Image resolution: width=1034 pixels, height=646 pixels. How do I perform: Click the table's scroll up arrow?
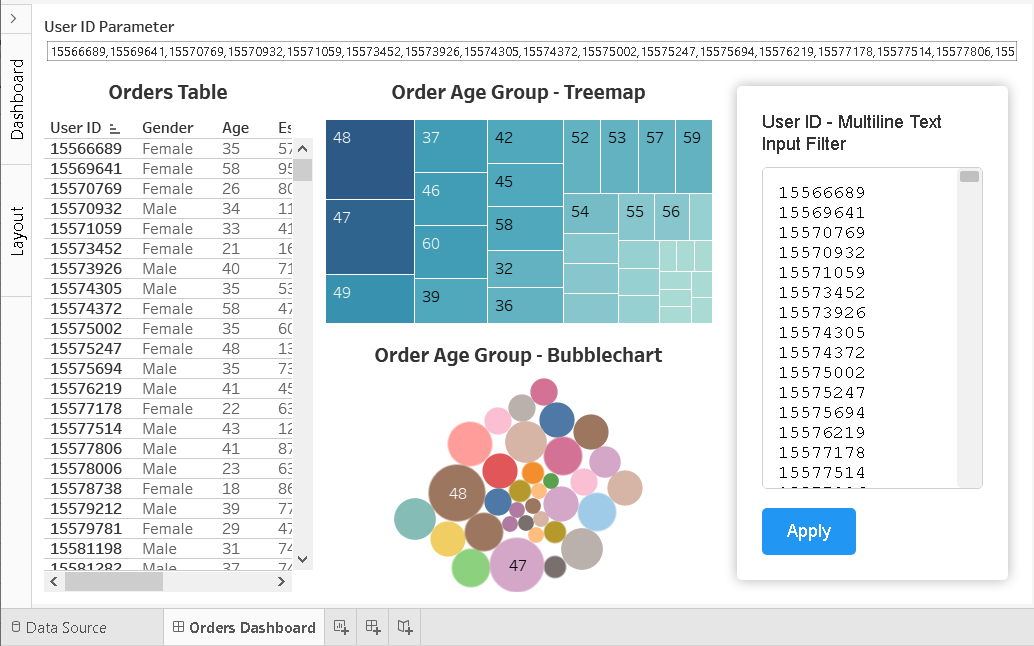point(303,148)
